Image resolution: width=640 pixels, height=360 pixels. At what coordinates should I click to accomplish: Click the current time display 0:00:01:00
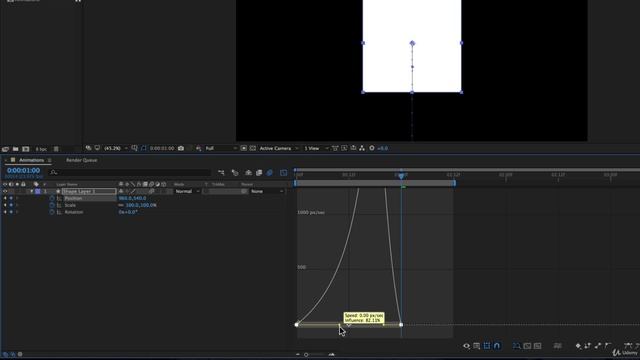point(24,171)
